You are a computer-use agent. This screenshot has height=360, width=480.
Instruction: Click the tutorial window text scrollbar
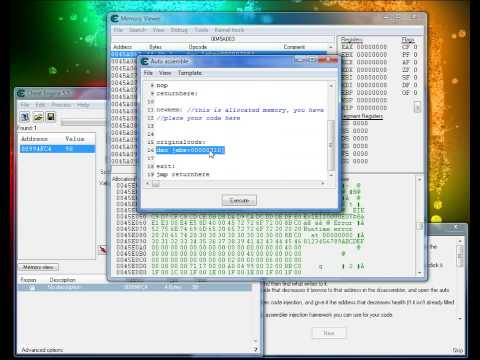(460, 256)
